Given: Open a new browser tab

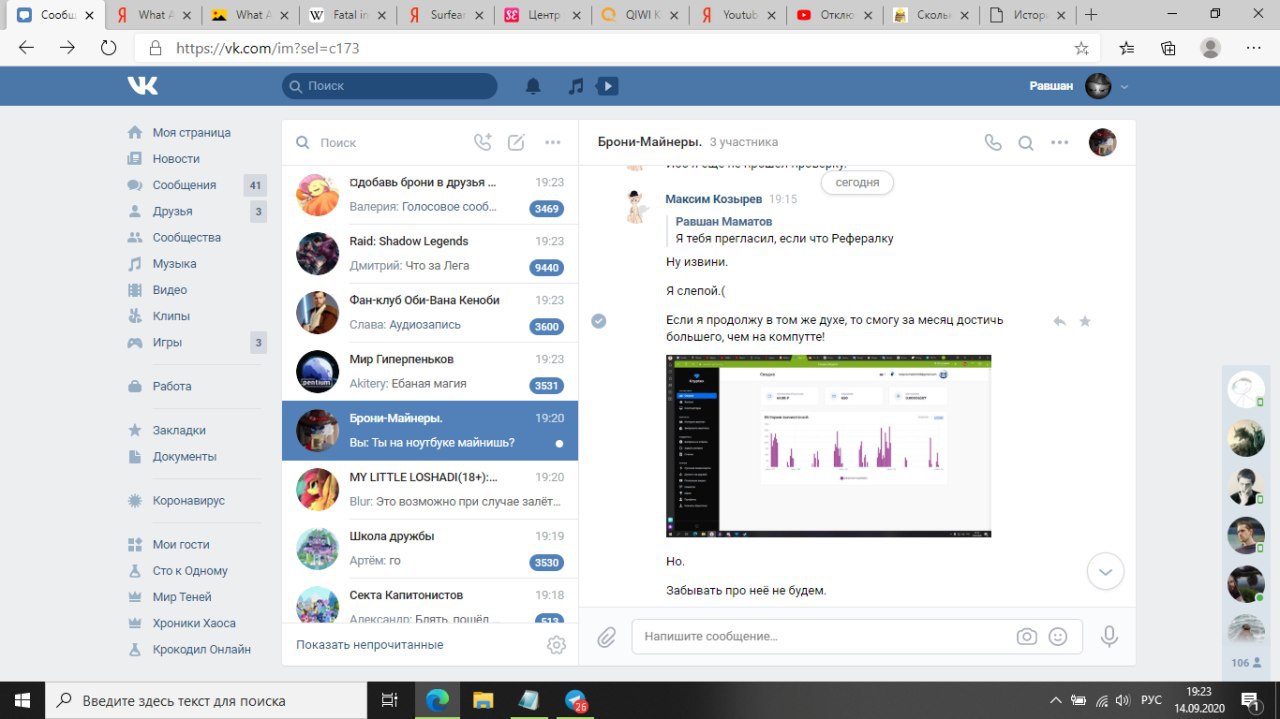Looking at the screenshot, I should point(1091,15).
